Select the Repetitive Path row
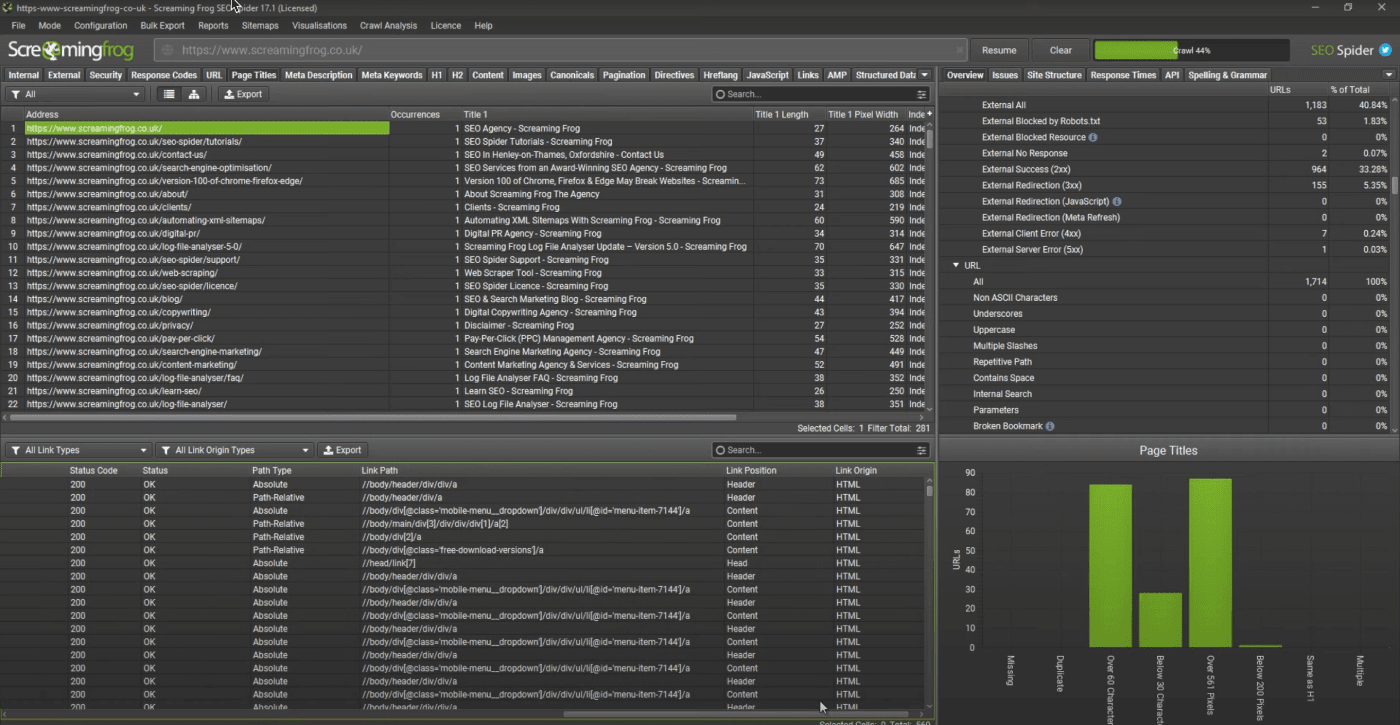This screenshot has height=725, width=1400. click(x=1166, y=362)
